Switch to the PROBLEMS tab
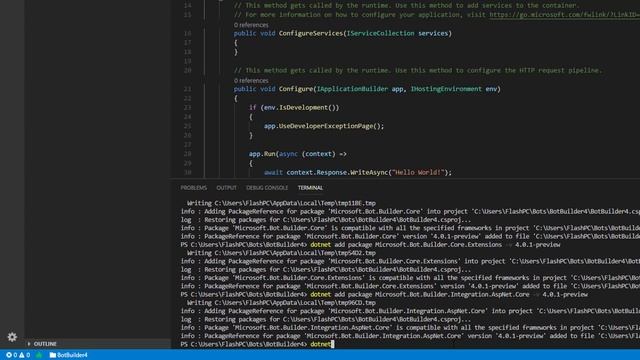This screenshot has height=360, width=640. (193, 188)
